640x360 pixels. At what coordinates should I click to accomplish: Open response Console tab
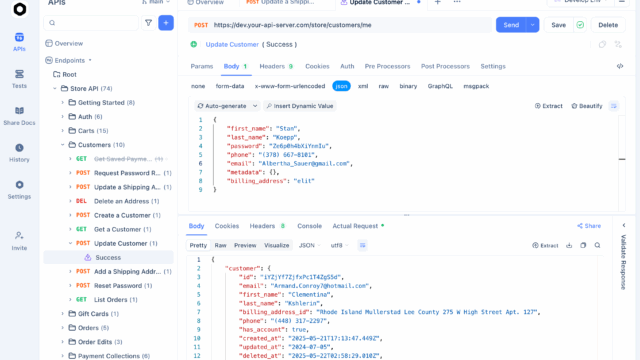tap(309, 226)
